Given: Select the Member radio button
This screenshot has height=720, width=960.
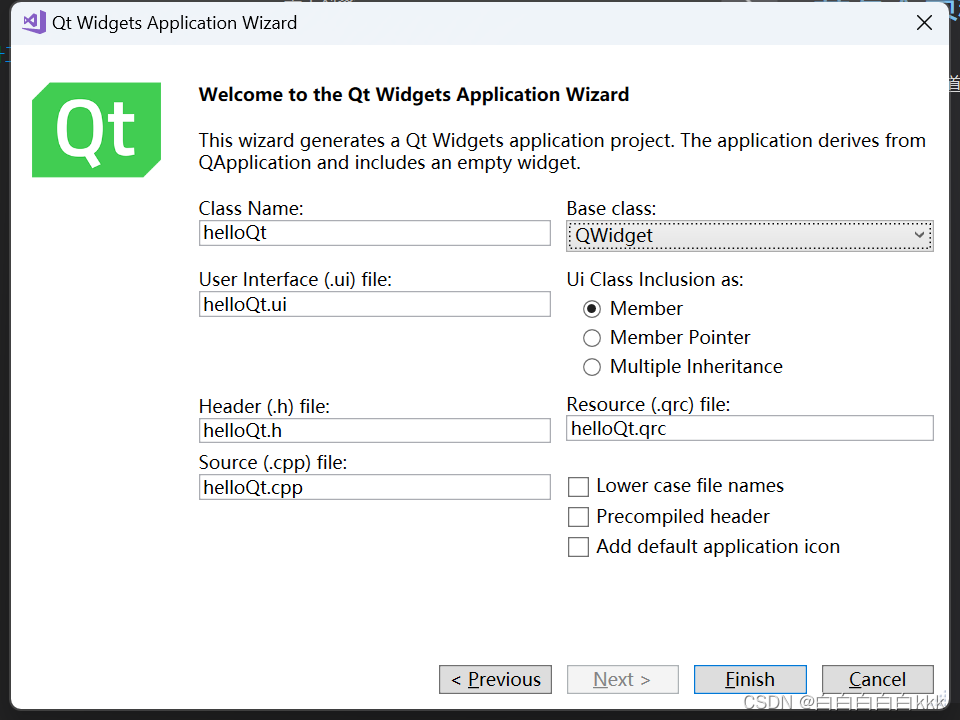Looking at the screenshot, I should [591, 309].
